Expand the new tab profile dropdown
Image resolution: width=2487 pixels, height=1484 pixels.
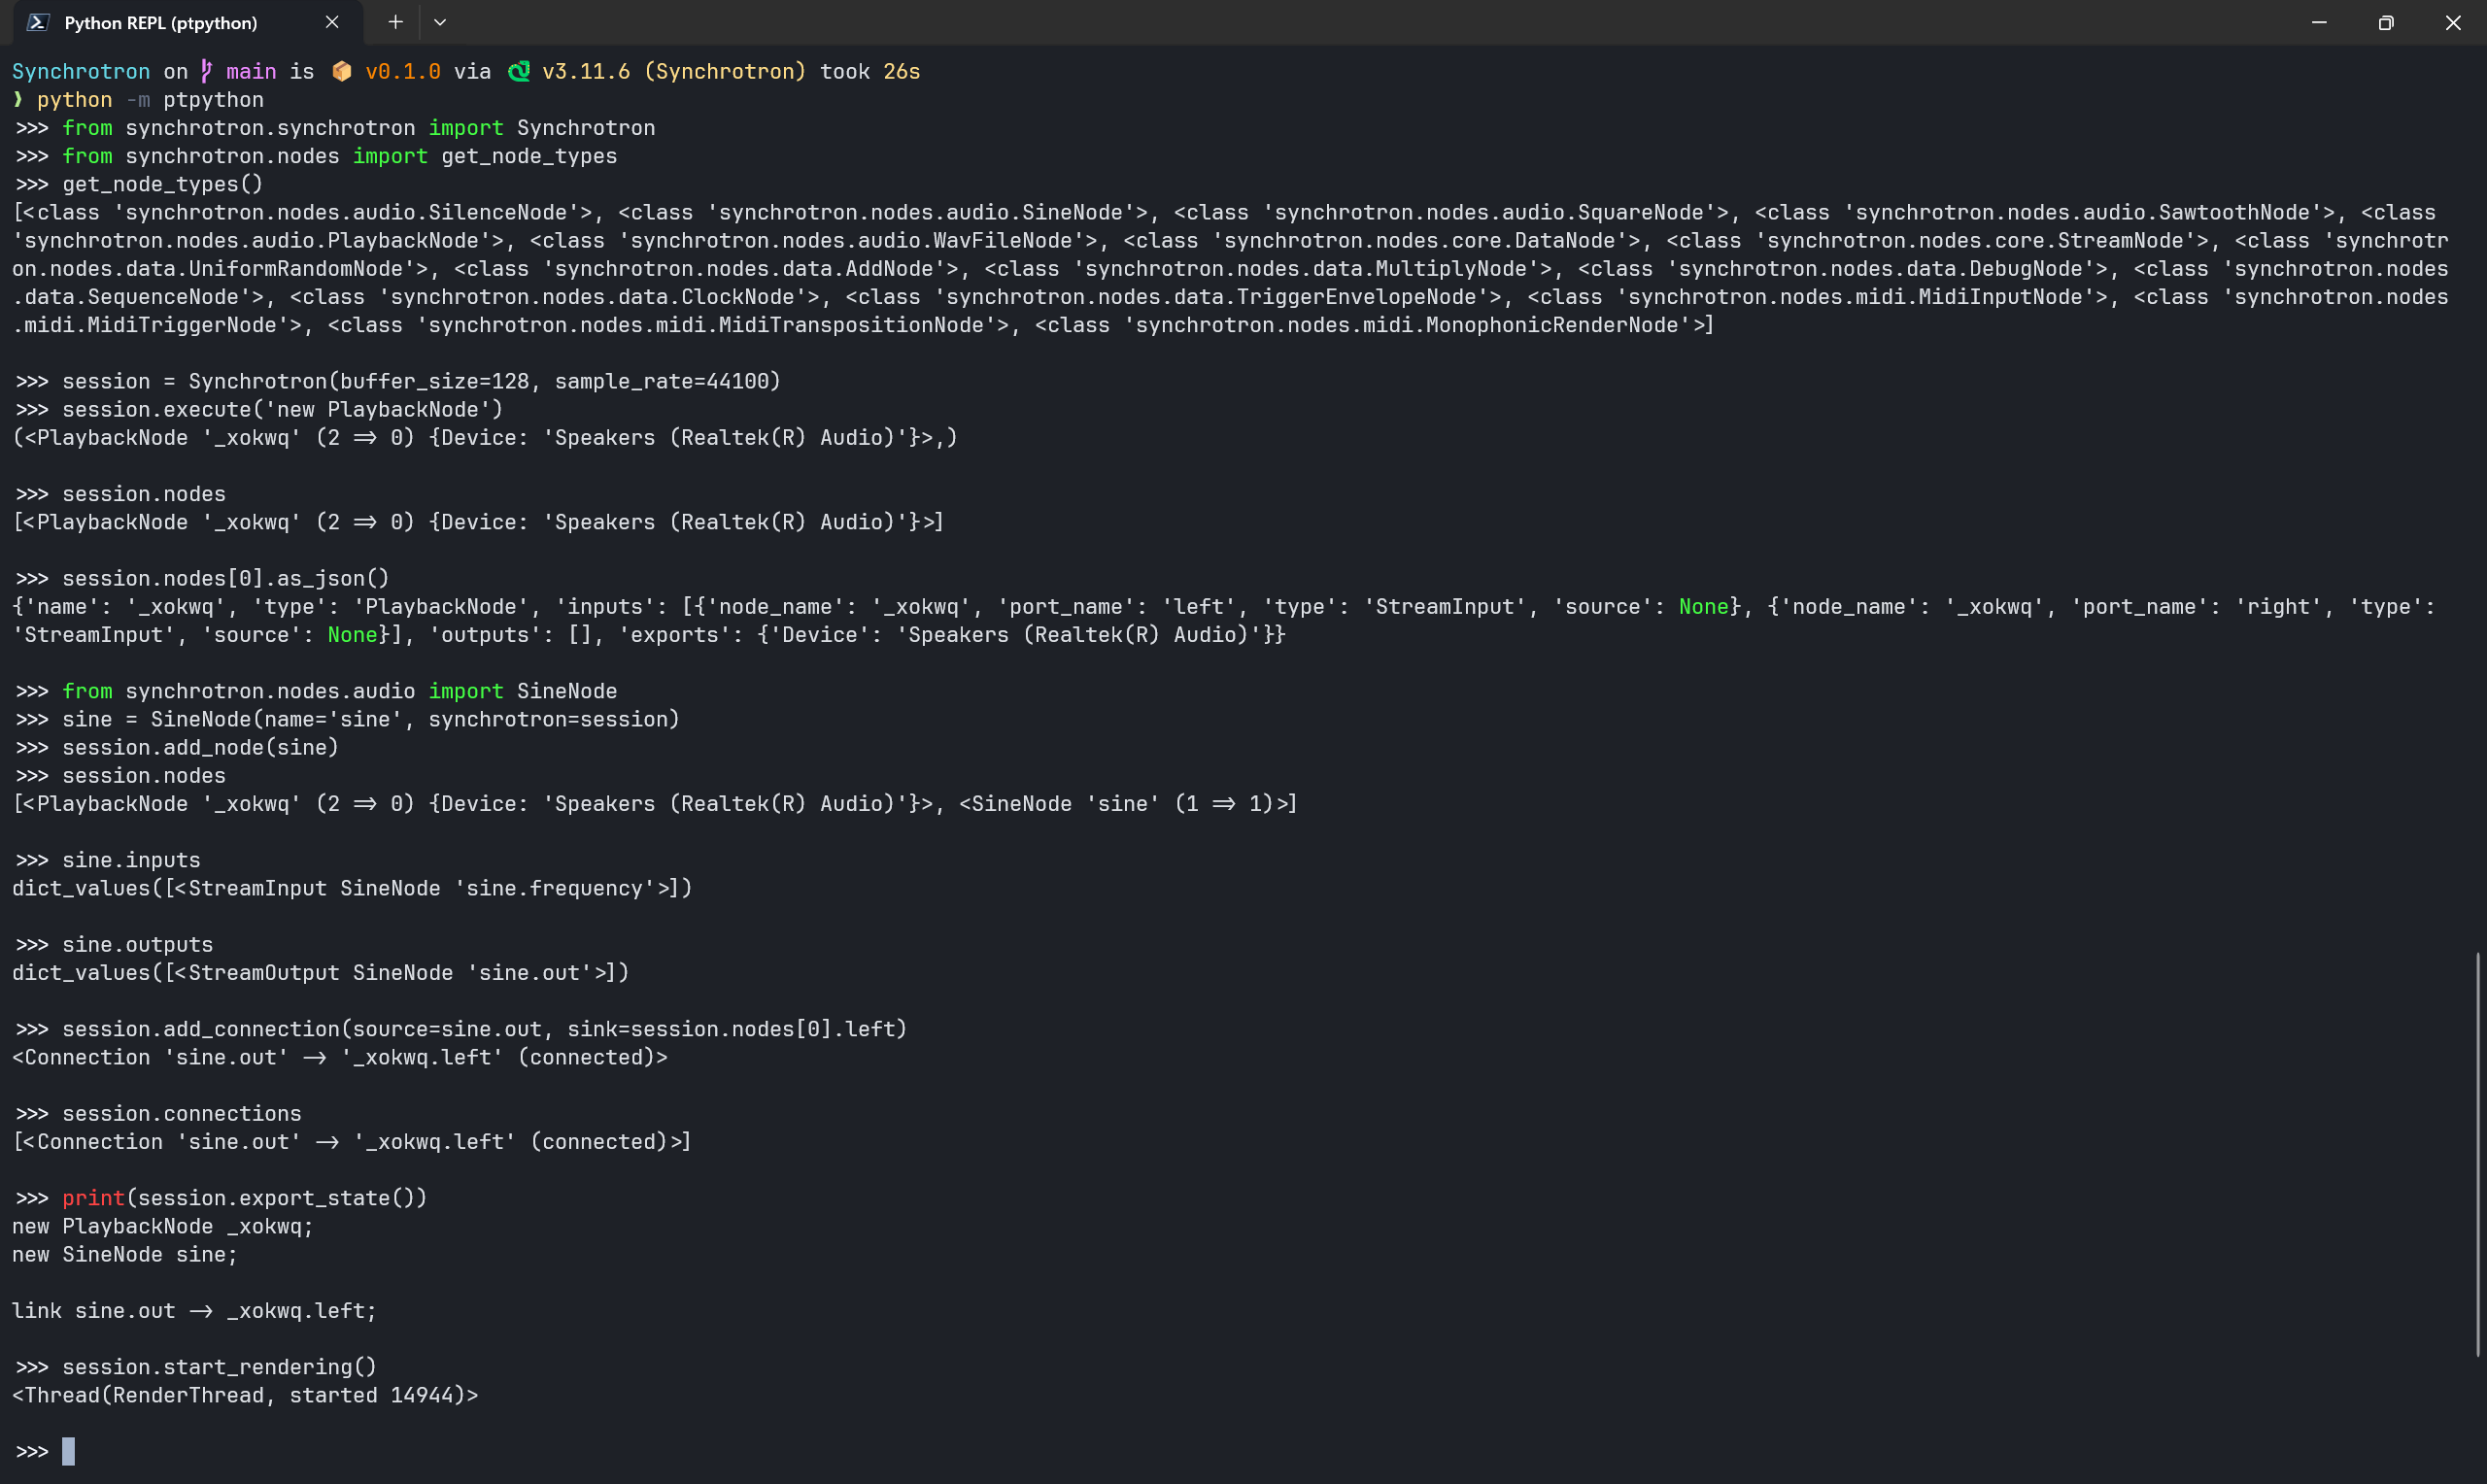440,22
